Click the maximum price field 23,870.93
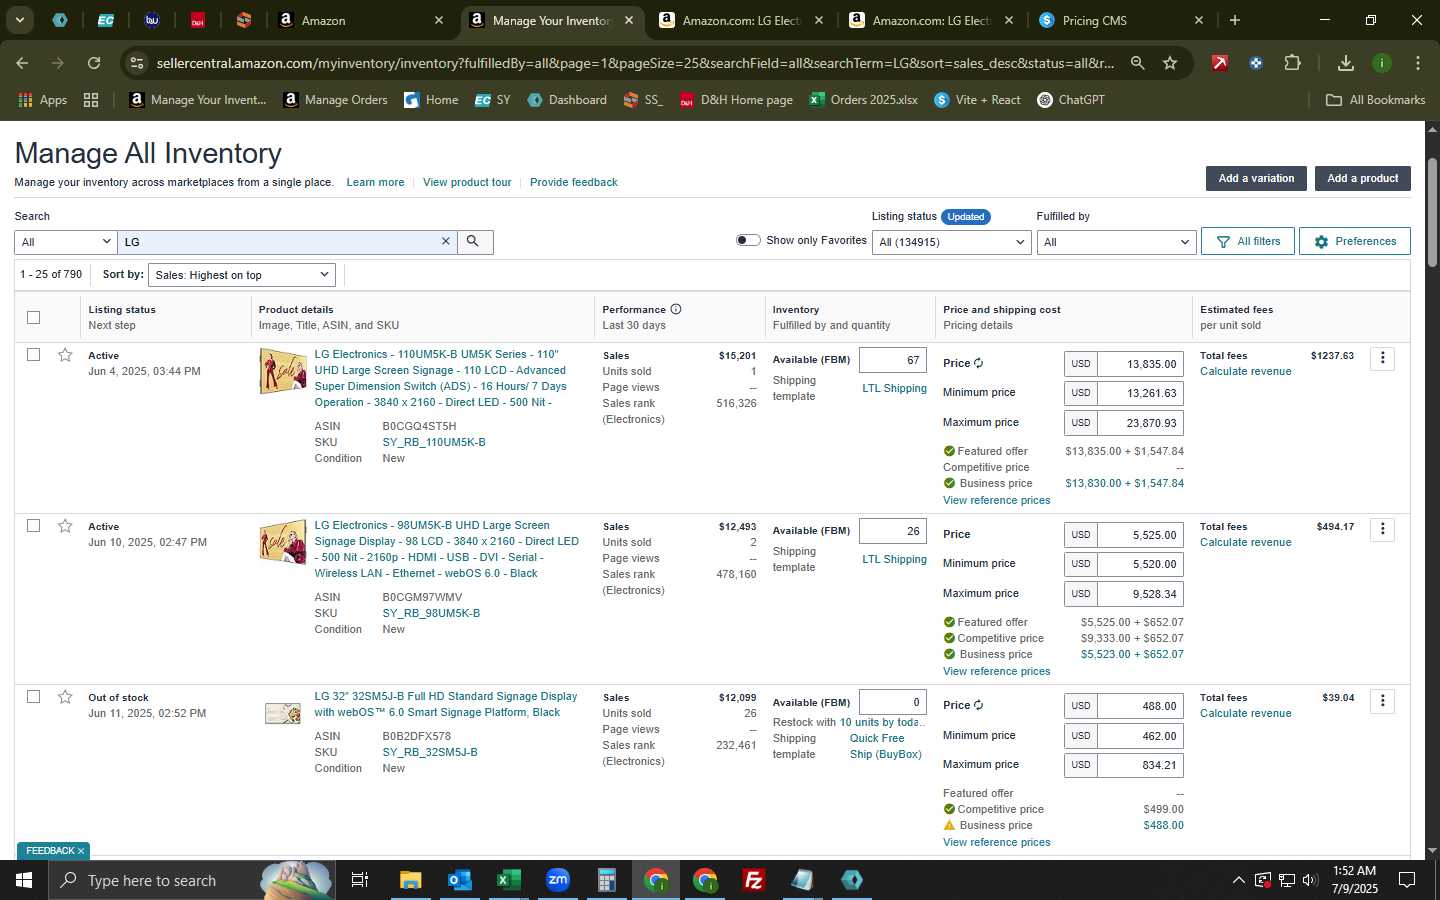 pyautogui.click(x=1141, y=423)
